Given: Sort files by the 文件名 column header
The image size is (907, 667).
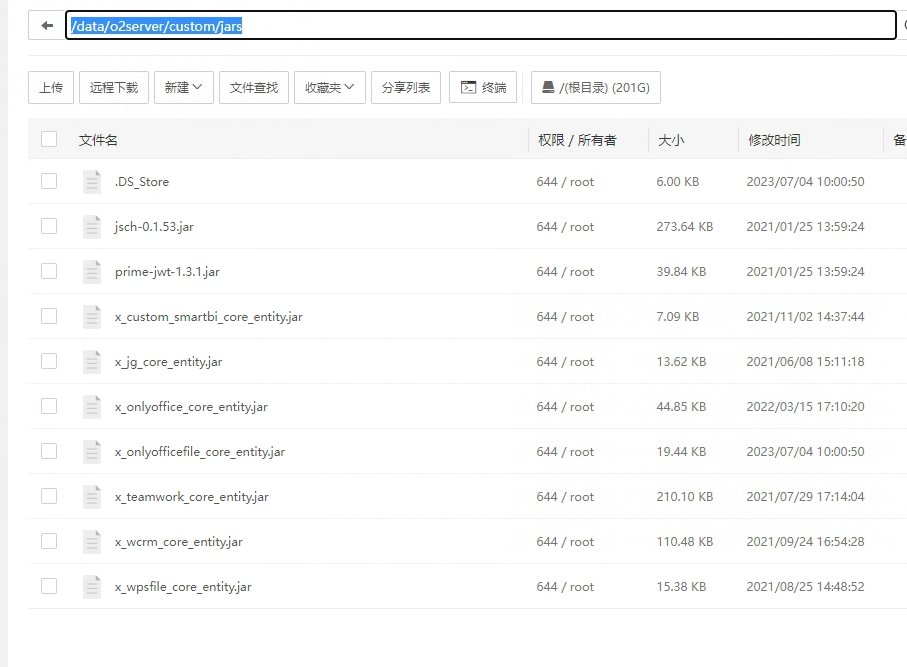Looking at the screenshot, I should (98, 140).
